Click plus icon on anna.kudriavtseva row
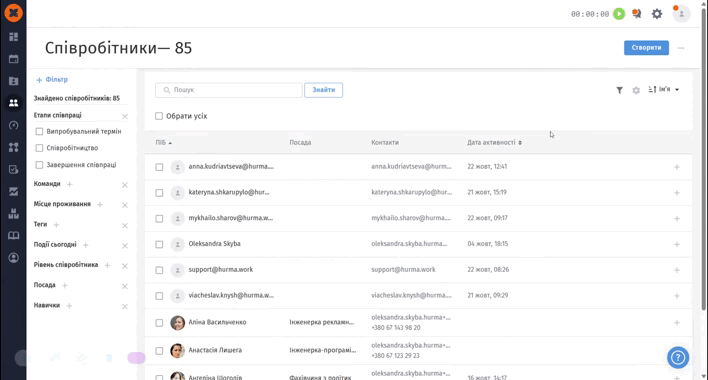This screenshot has height=380, width=708. click(x=676, y=167)
